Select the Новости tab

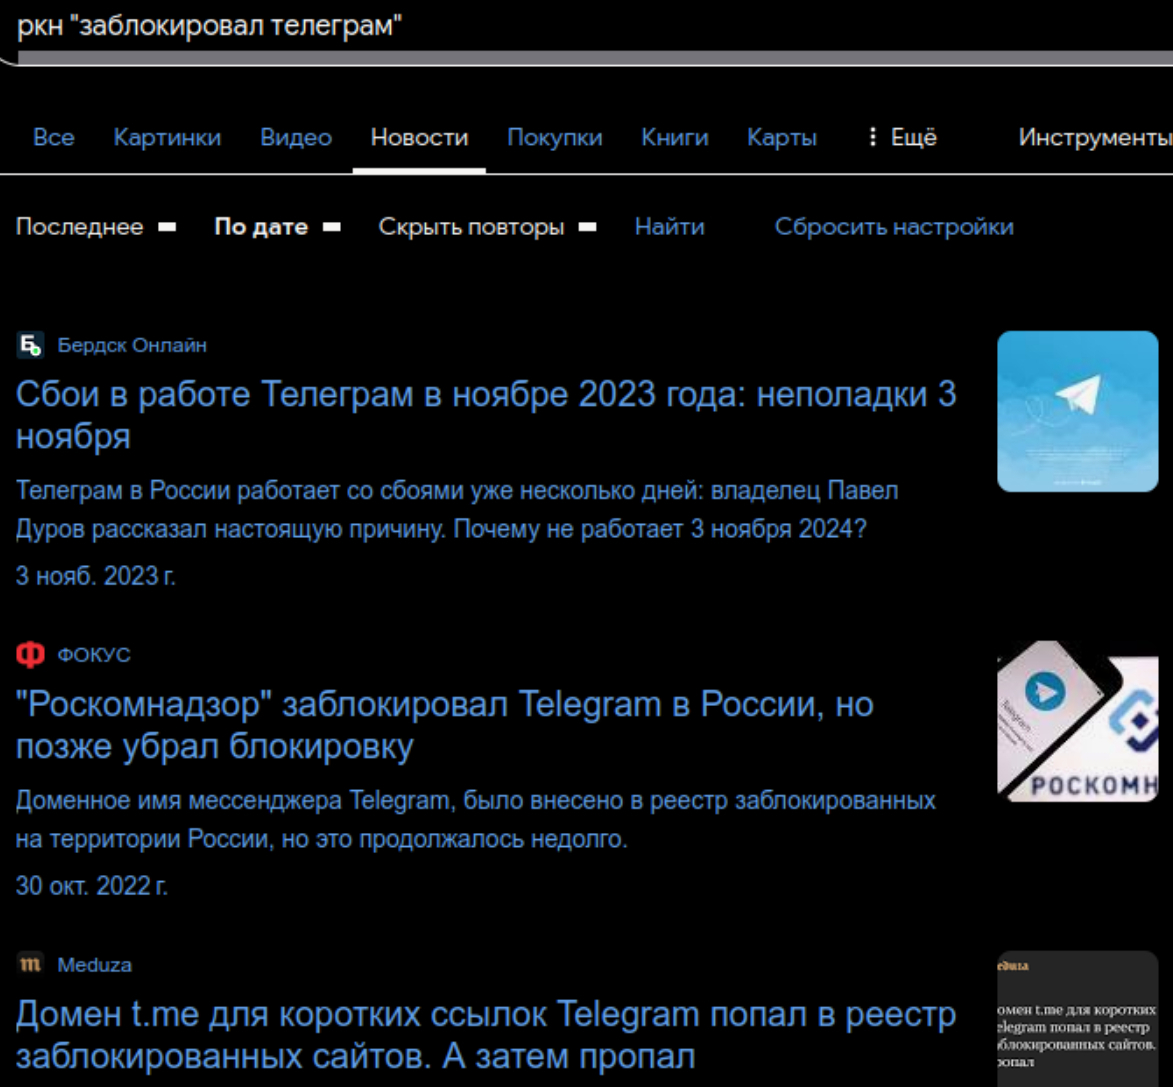419,138
